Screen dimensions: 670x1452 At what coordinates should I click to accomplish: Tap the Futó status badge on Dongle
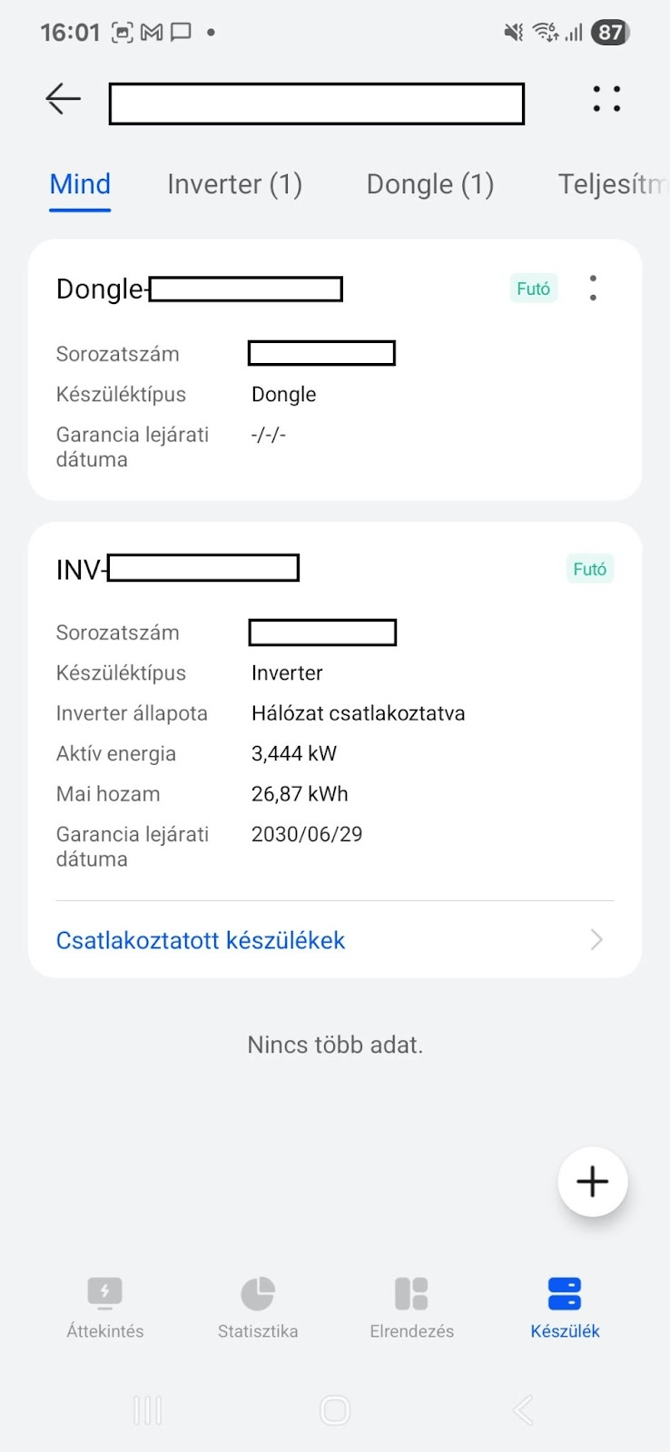tap(533, 289)
